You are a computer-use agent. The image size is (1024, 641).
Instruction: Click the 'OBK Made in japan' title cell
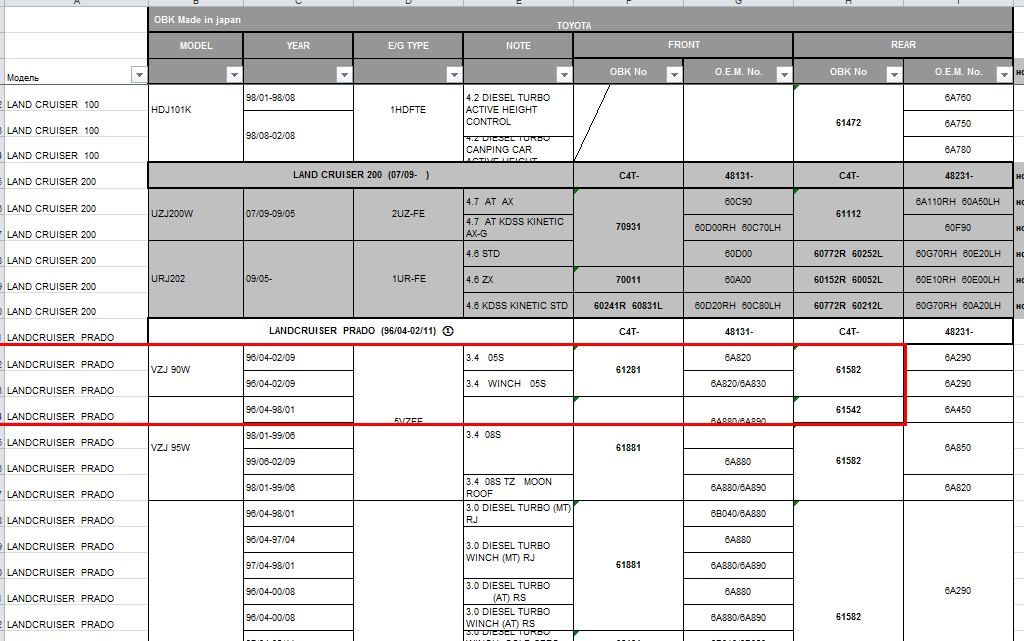[198, 20]
